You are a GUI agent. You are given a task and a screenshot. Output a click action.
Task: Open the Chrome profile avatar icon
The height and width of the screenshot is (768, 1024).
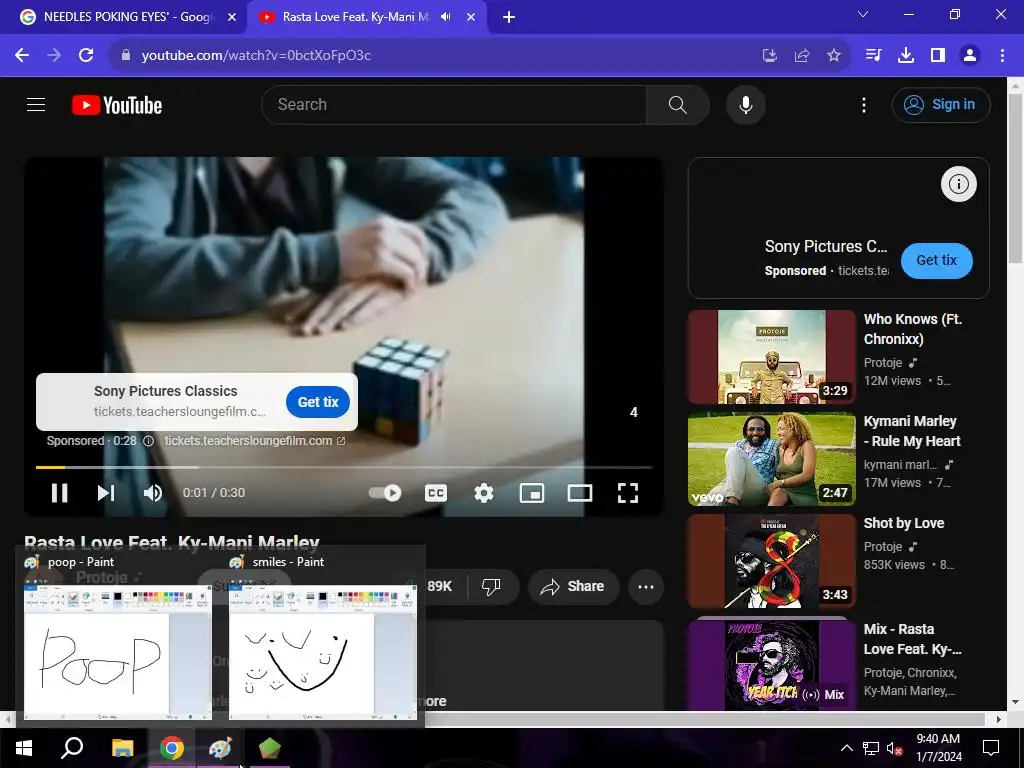(970, 56)
